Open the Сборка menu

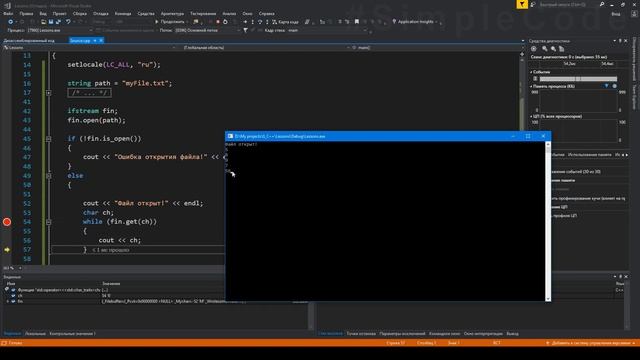tap(80, 13)
